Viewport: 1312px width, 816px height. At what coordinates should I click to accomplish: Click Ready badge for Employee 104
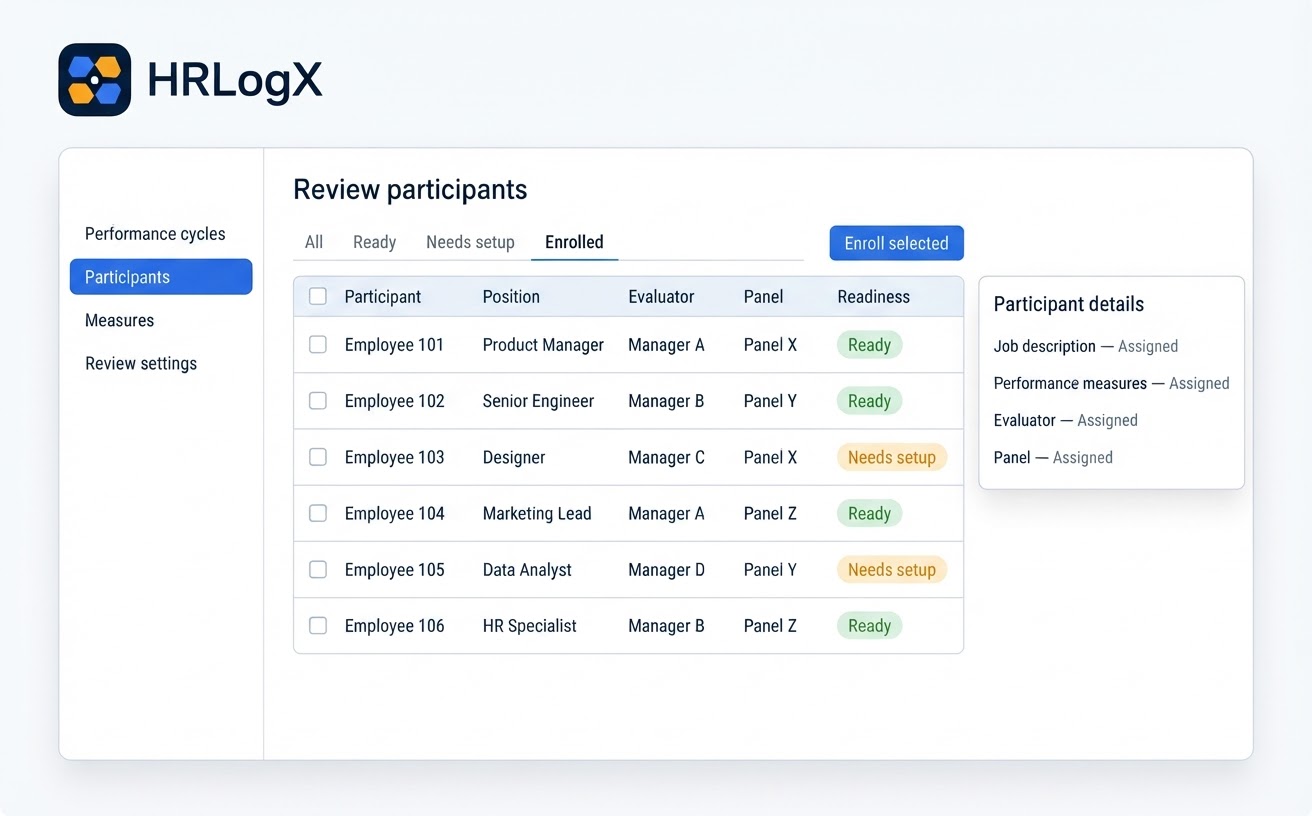[869, 513]
